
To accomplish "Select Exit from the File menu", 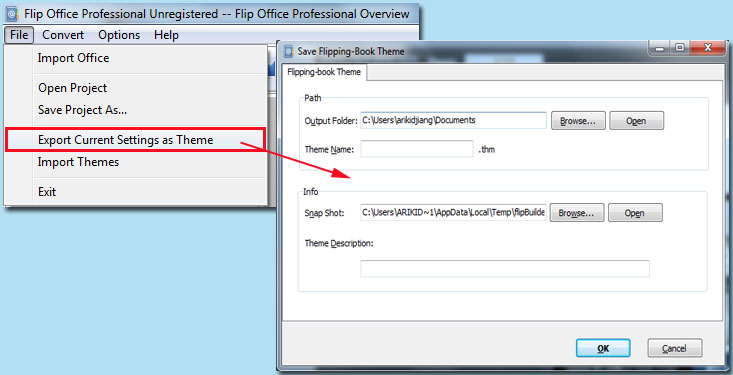I will (x=136, y=192).
